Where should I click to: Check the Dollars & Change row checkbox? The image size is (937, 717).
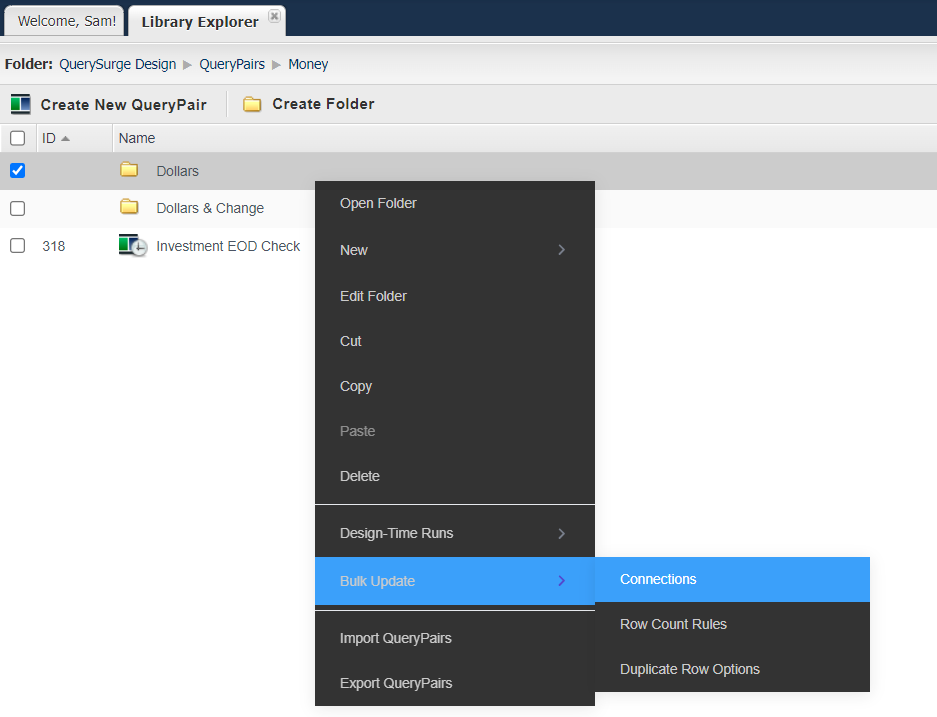[x=18, y=209]
